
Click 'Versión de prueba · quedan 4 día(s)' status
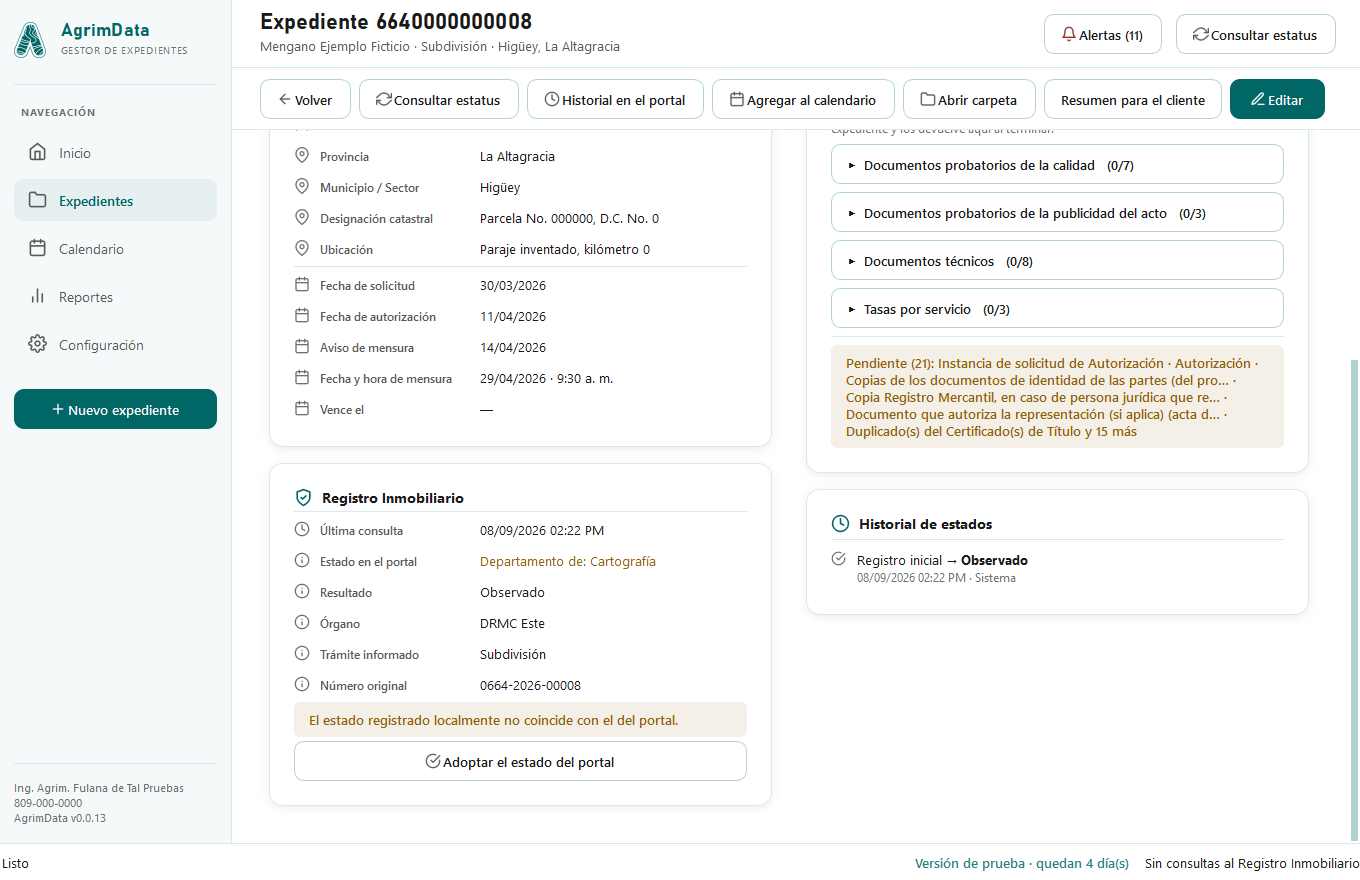pyautogui.click(x=1021, y=863)
